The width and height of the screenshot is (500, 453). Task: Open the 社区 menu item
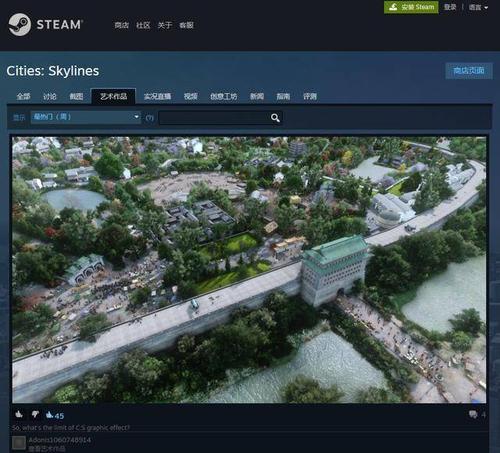143,25
